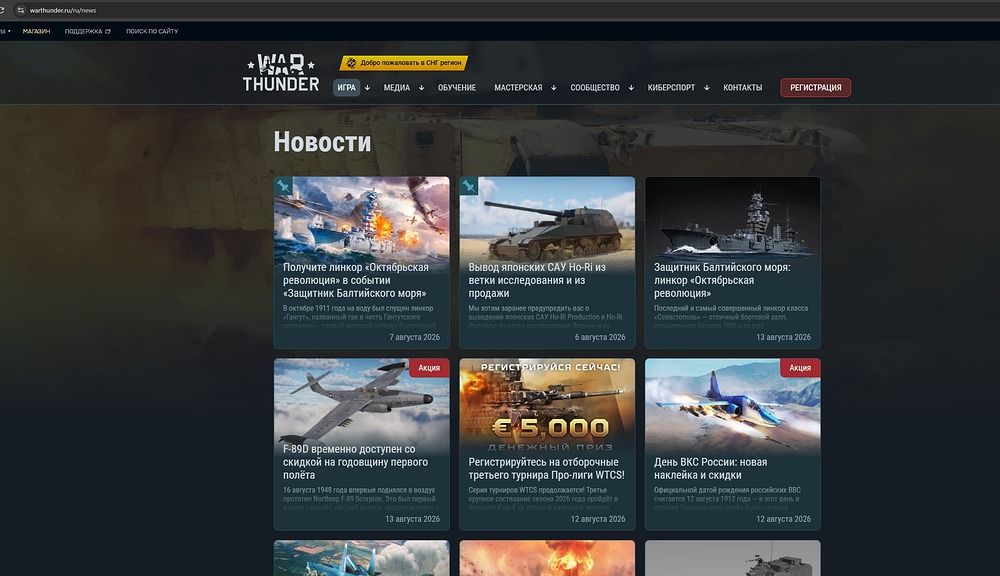Click the РЕГИСТРАЦИЯ button
Image resolution: width=1000 pixels, height=576 pixels.
tap(816, 87)
